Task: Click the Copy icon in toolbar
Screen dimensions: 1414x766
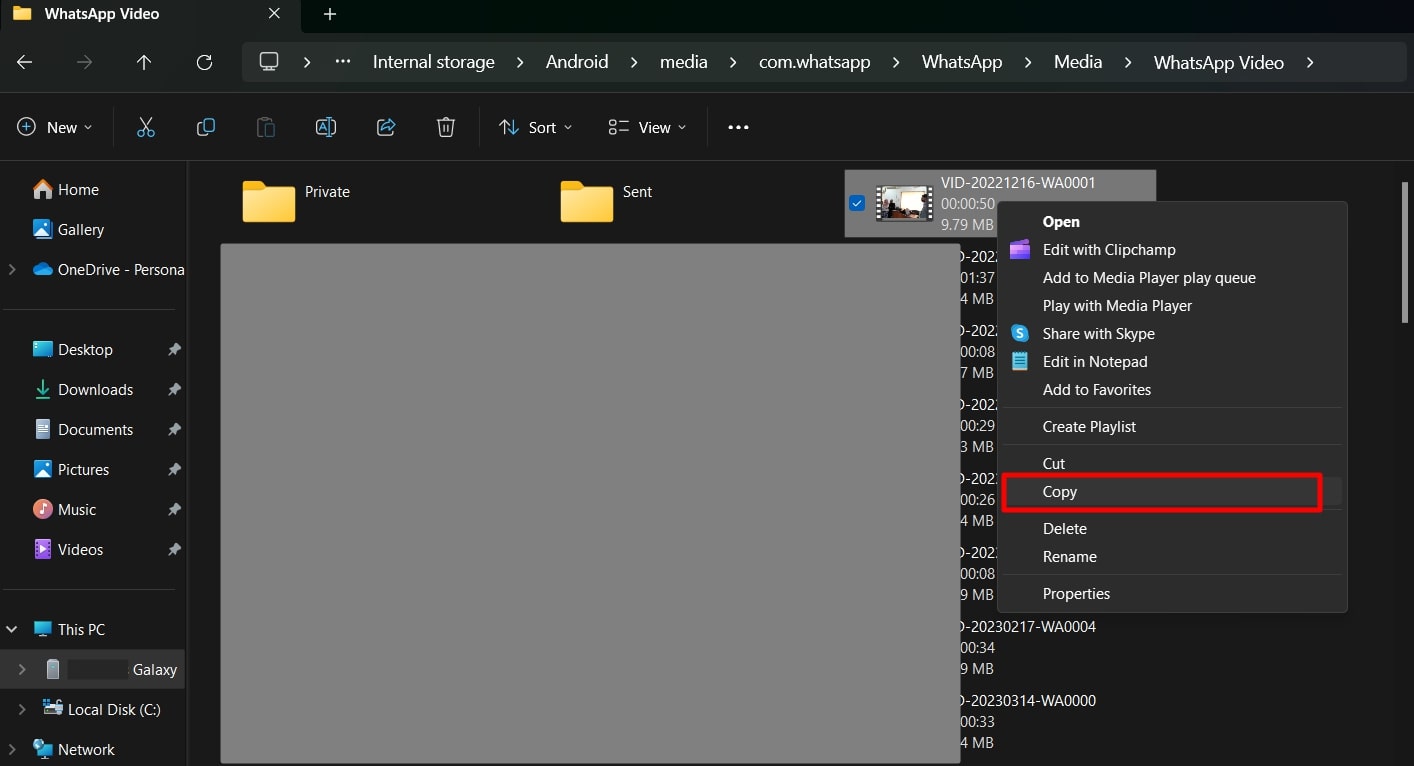Action: pos(206,127)
